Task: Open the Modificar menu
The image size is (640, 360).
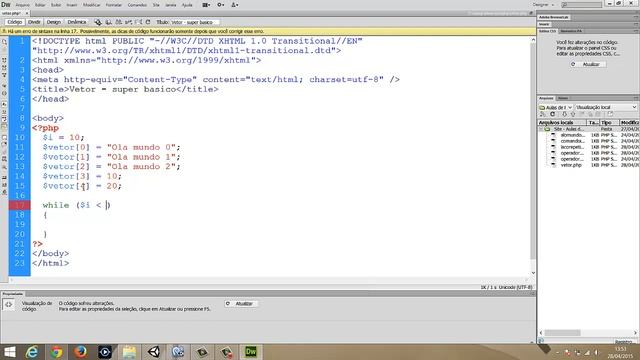Action: click(x=91, y=5)
